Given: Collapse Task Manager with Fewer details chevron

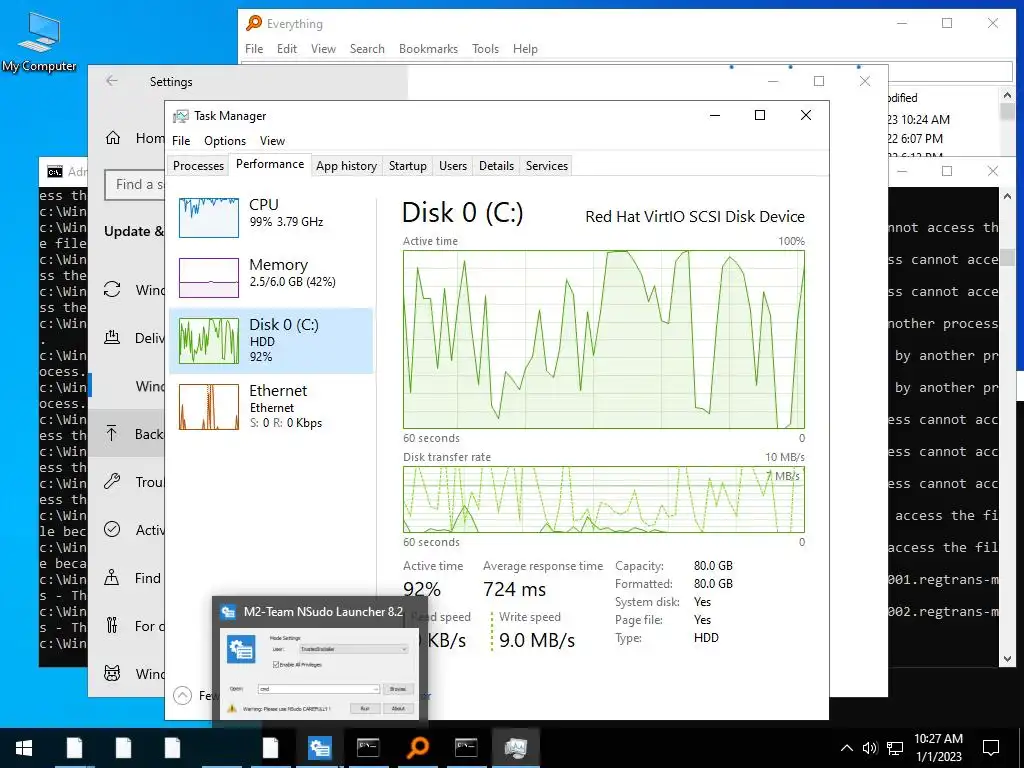Looking at the screenshot, I should coord(182,696).
